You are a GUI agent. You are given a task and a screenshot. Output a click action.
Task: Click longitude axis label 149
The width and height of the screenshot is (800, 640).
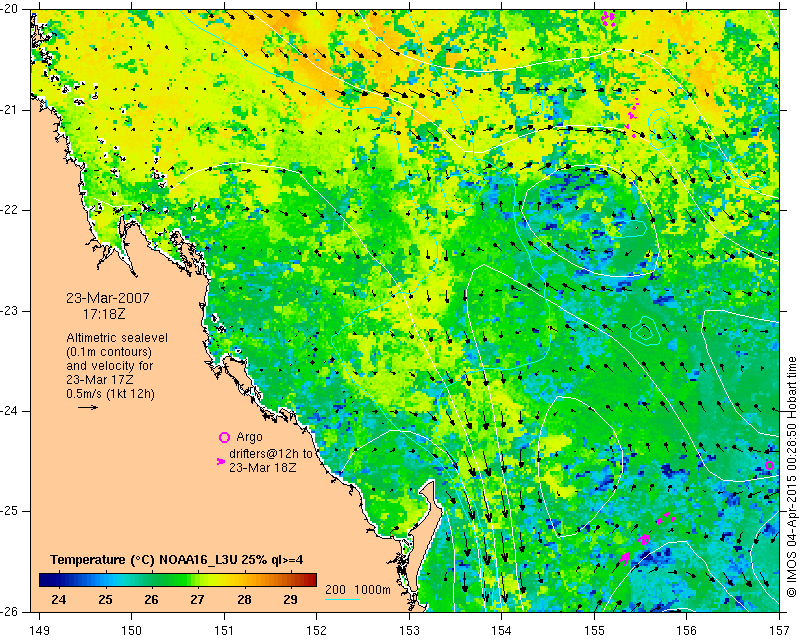coord(40,630)
